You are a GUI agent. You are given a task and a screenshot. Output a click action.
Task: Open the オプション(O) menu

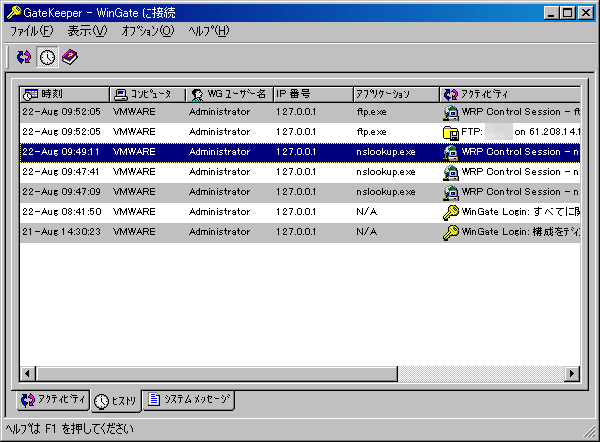click(x=148, y=31)
